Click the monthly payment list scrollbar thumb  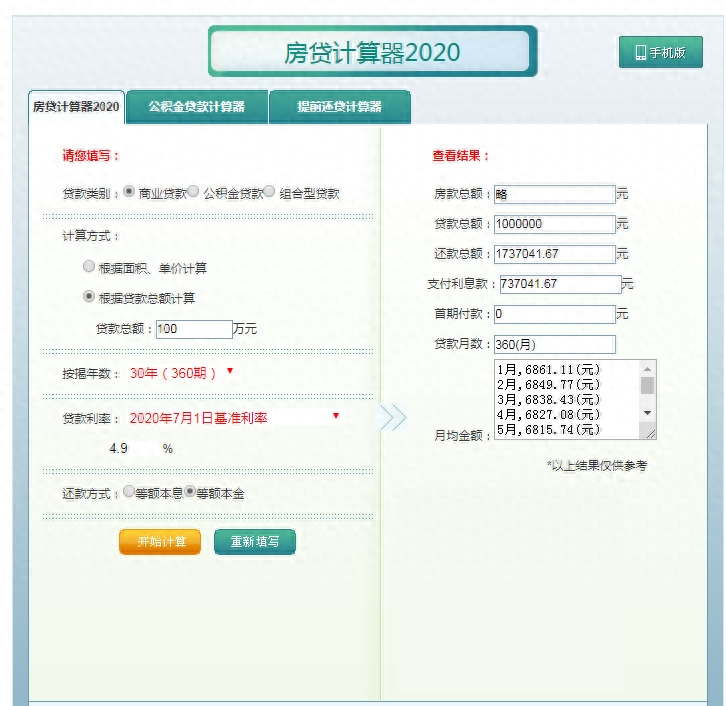(647, 386)
